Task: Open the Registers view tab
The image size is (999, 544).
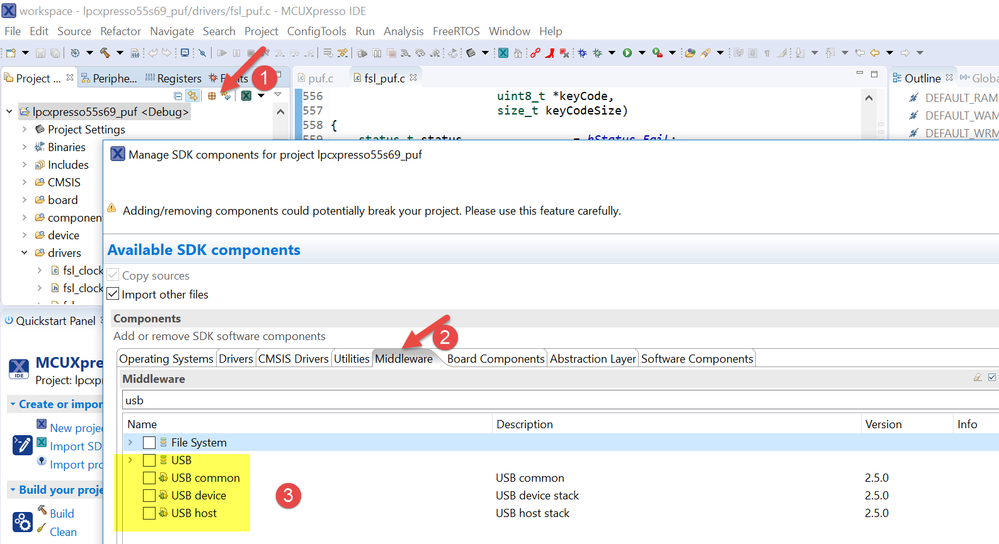Action: tap(173, 78)
